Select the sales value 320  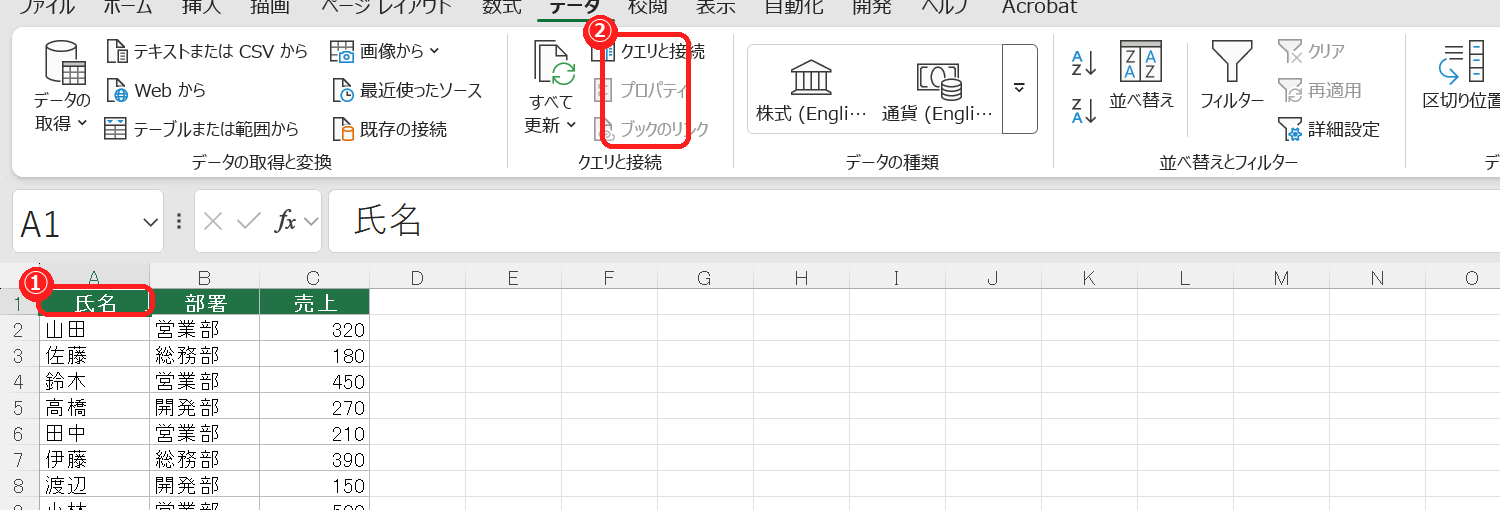pos(314,329)
